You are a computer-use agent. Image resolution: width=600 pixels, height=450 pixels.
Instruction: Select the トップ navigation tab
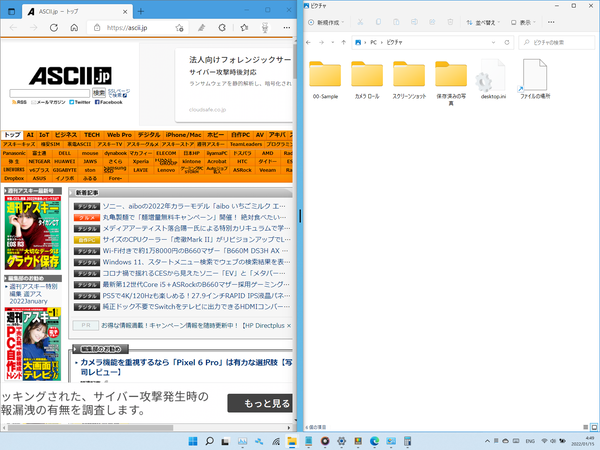pos(12,135)
